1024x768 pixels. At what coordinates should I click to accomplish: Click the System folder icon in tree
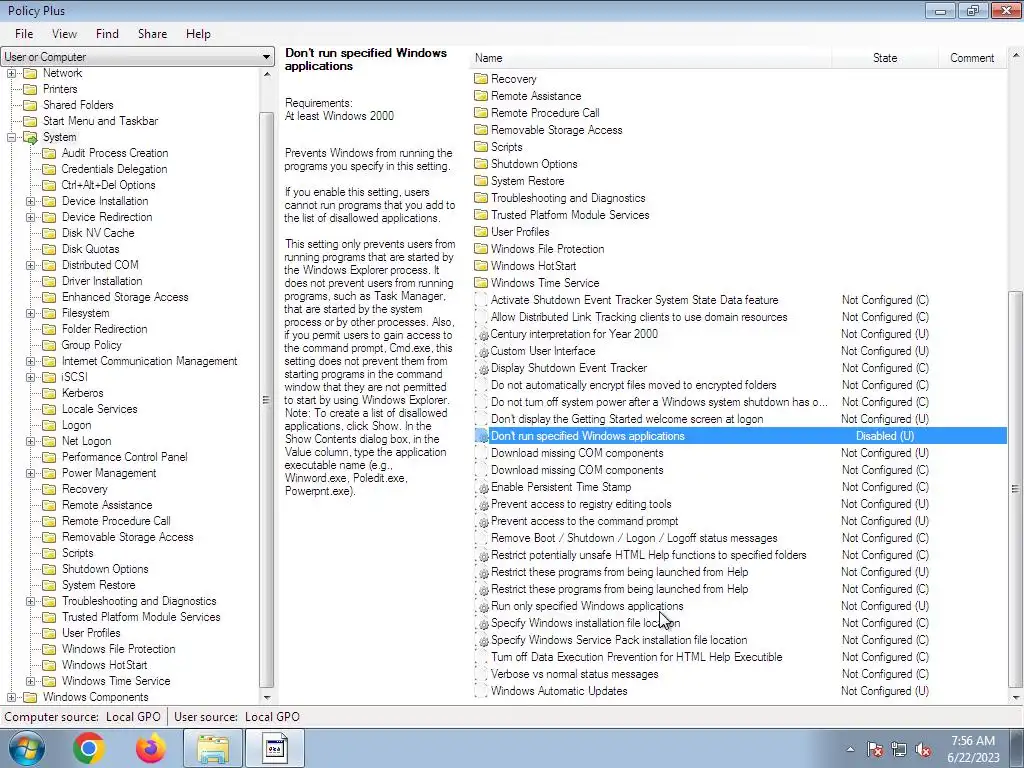point(30,137)
